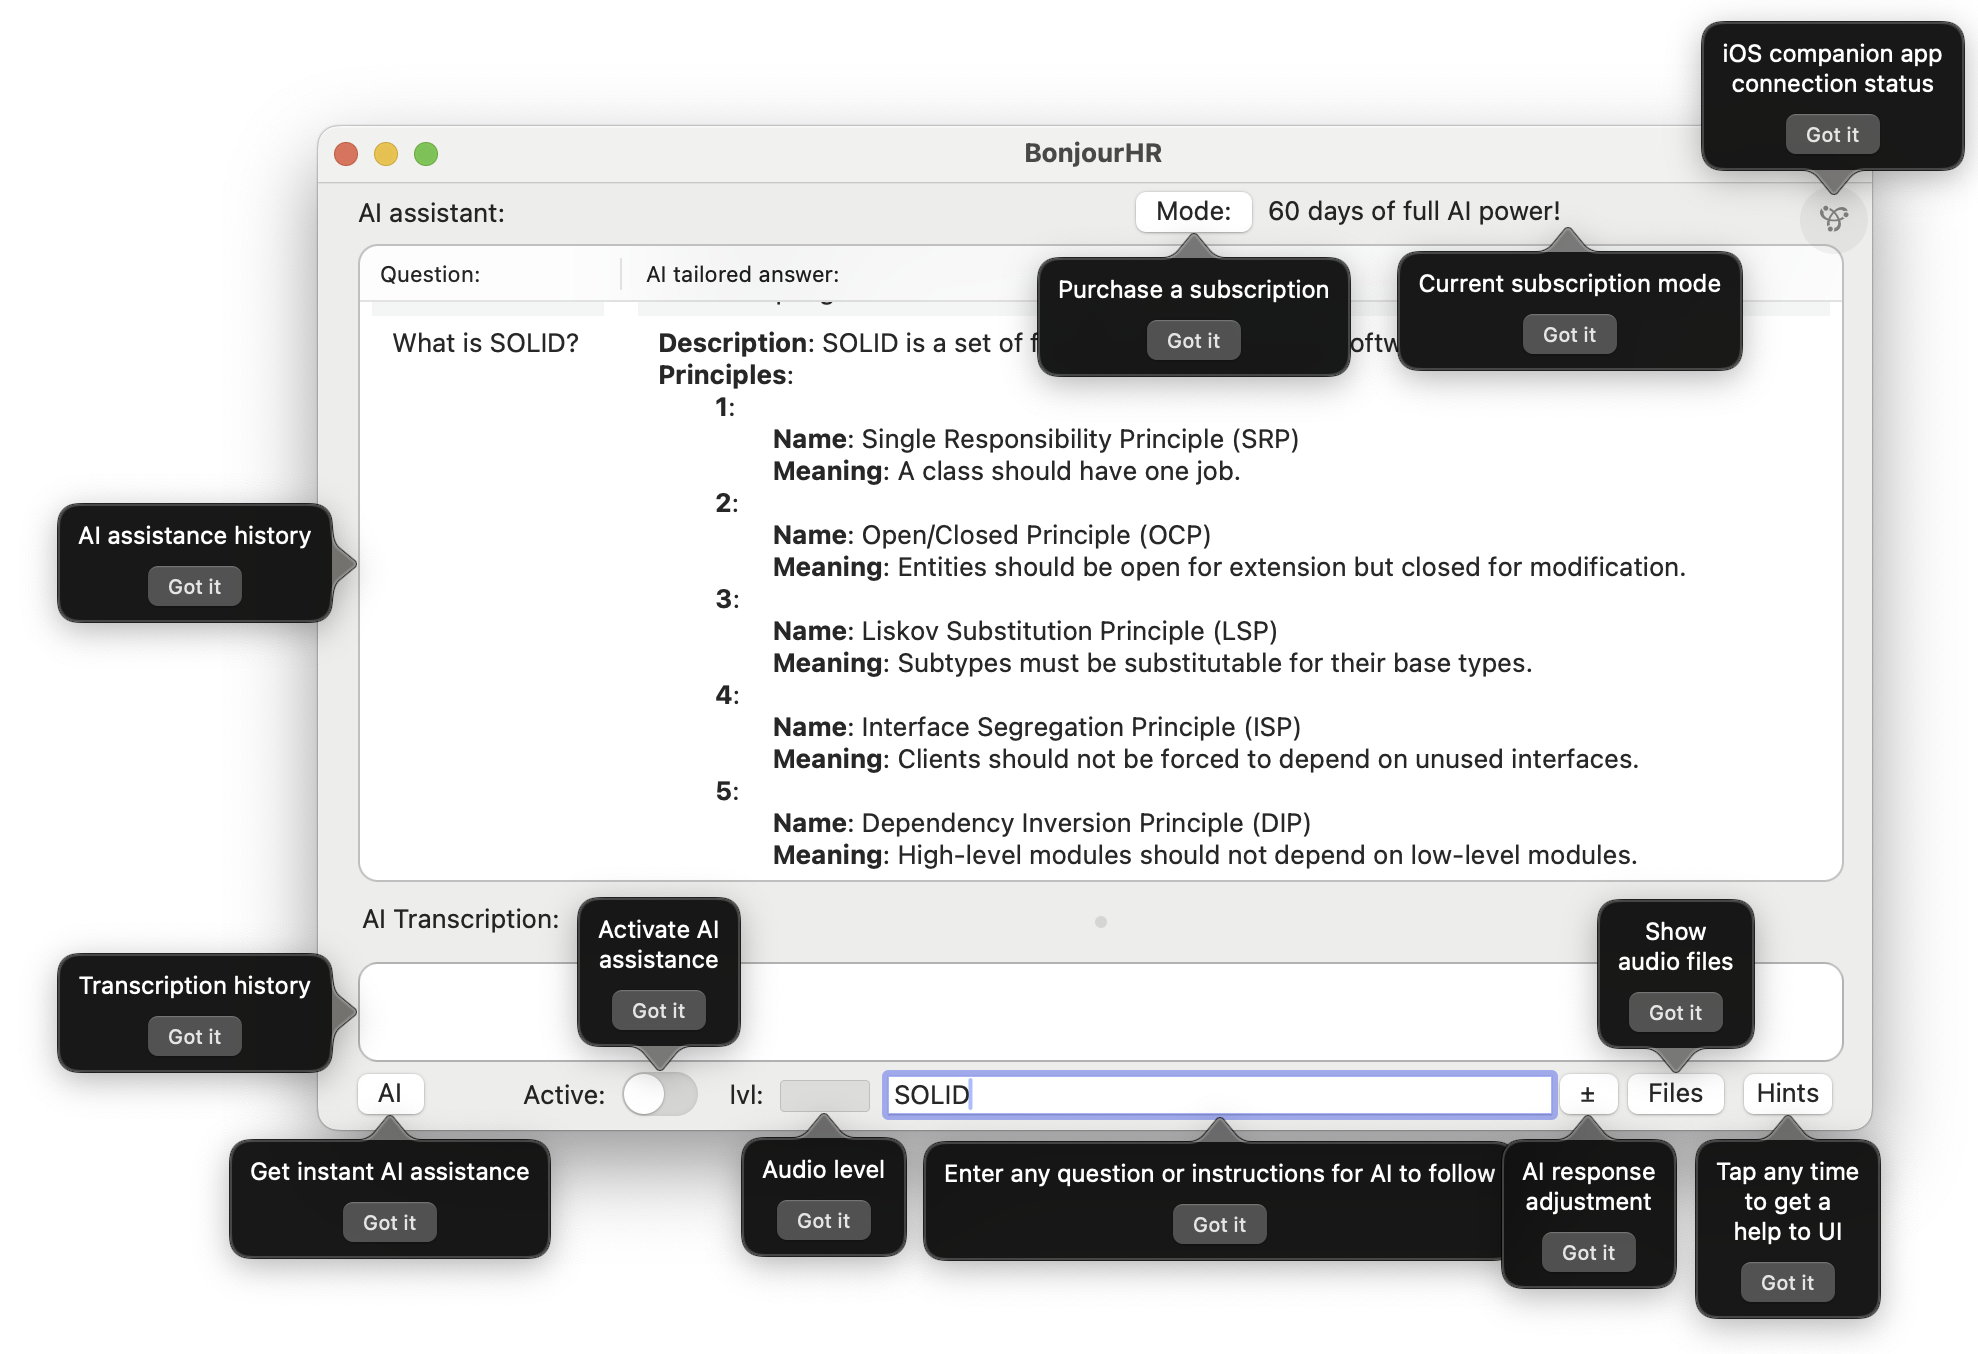
Task: Dismiss the Transcription history hint
Action: pyautogui.click(x=194, y=1036)
